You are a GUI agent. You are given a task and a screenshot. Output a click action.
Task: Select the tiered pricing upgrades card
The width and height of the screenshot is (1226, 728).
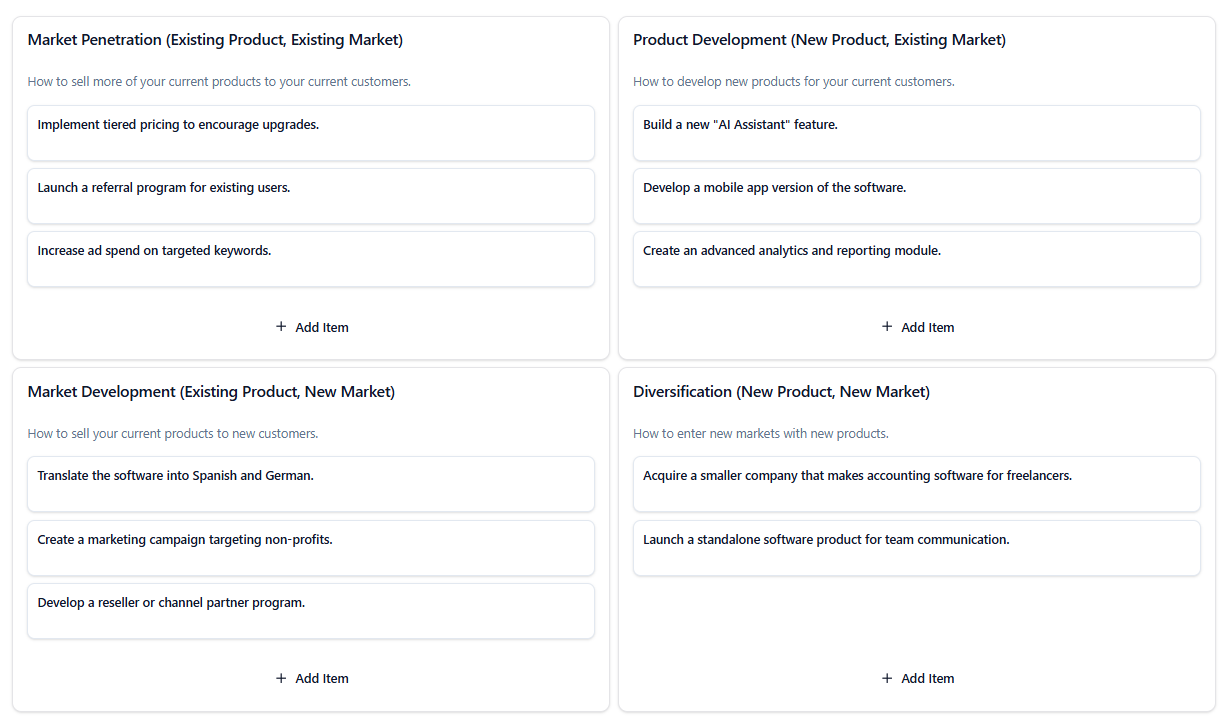pyautogui.click(x=311, y=133)
